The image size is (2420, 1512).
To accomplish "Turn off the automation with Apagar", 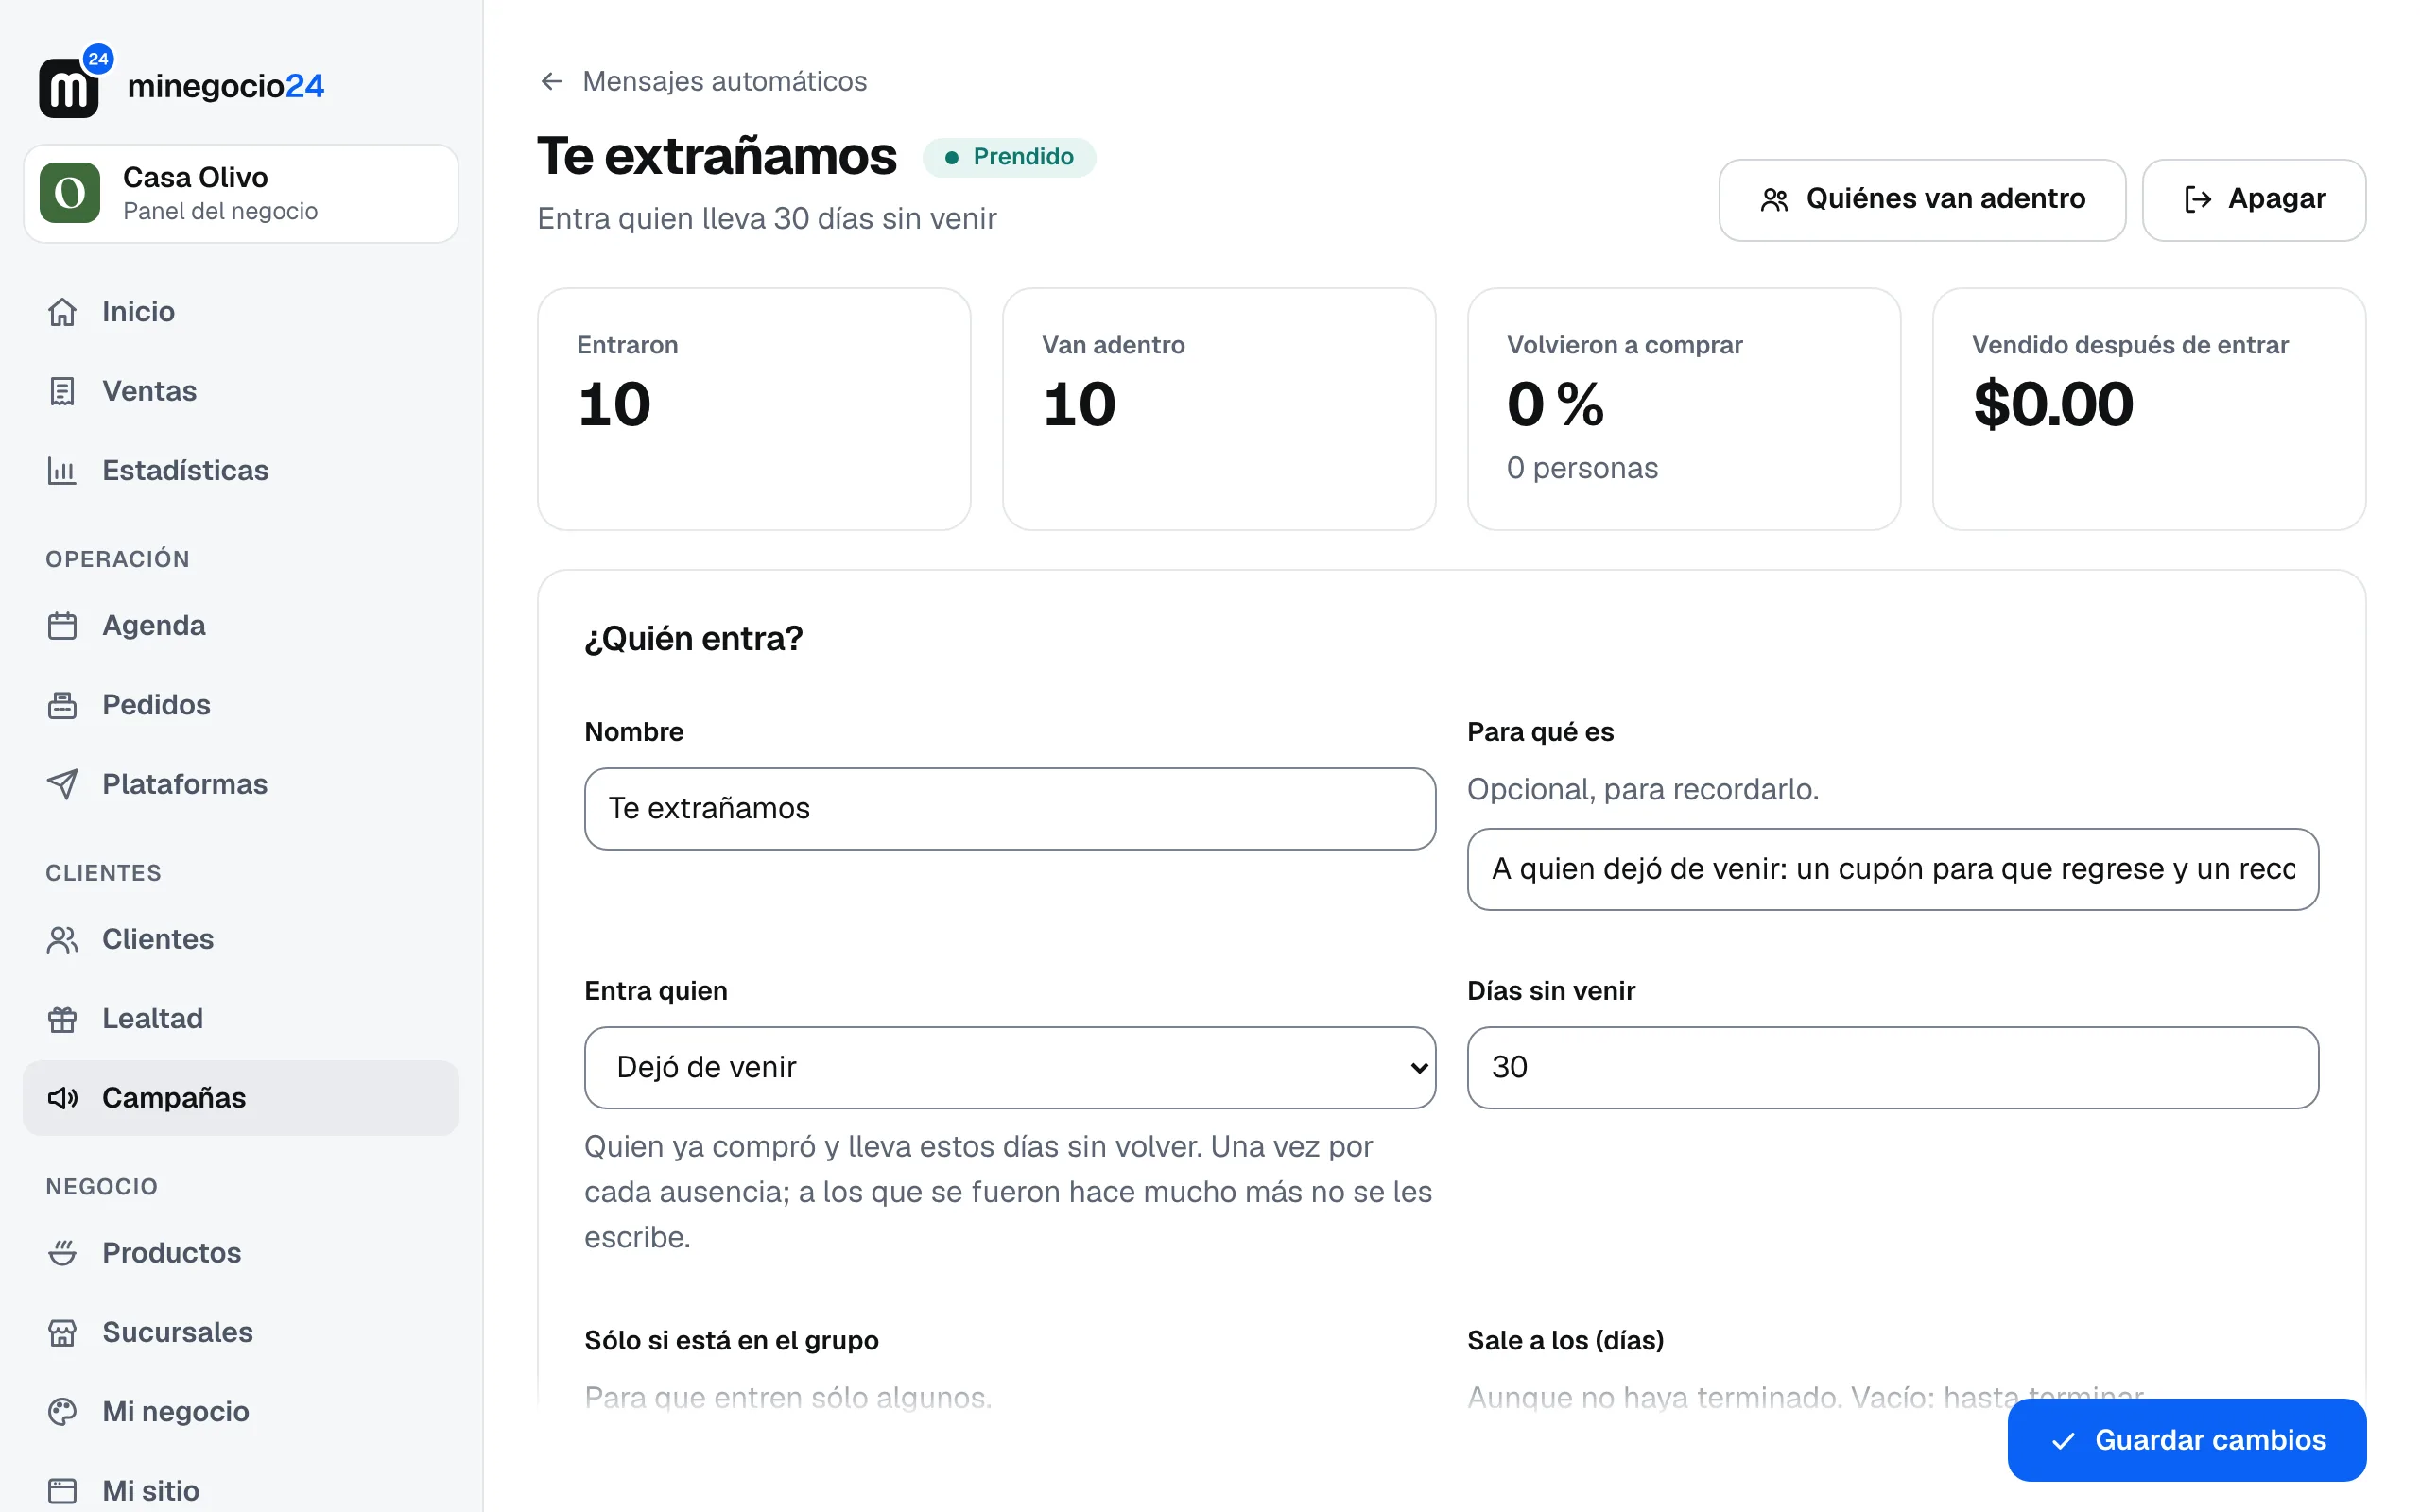I will click(2254, 200).
